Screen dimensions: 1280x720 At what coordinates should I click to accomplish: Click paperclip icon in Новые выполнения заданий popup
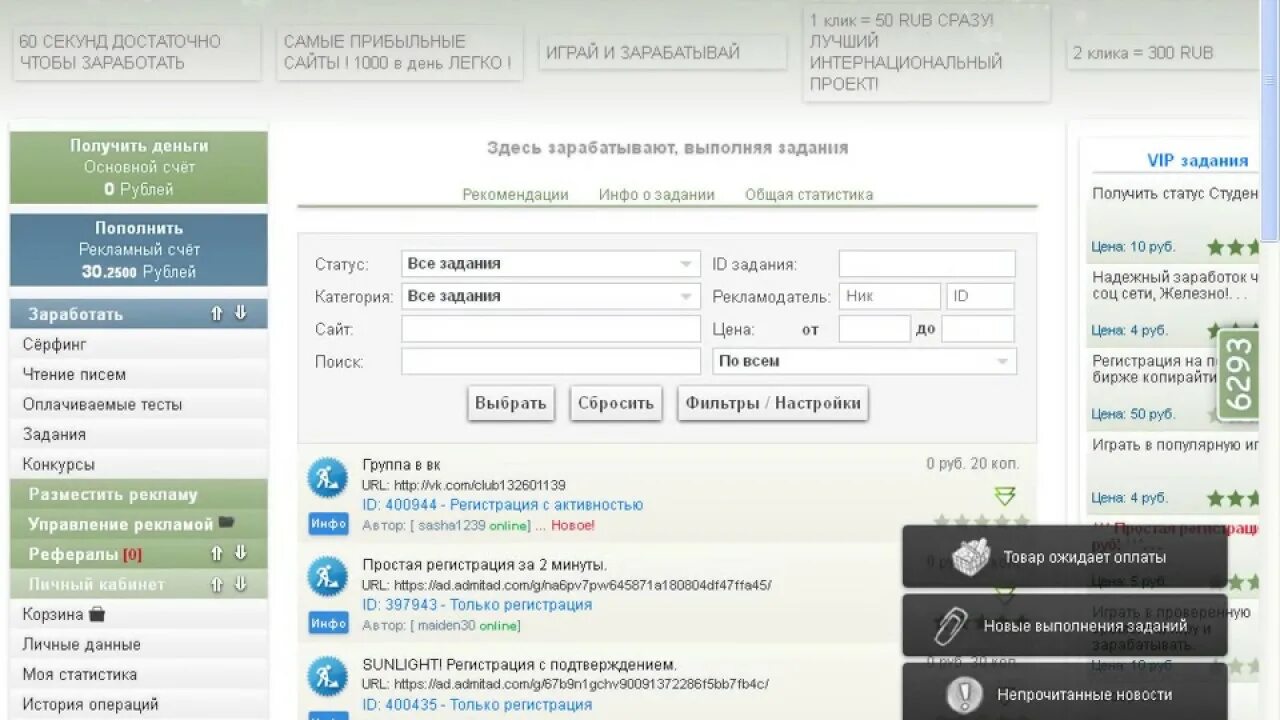[951, 626]
